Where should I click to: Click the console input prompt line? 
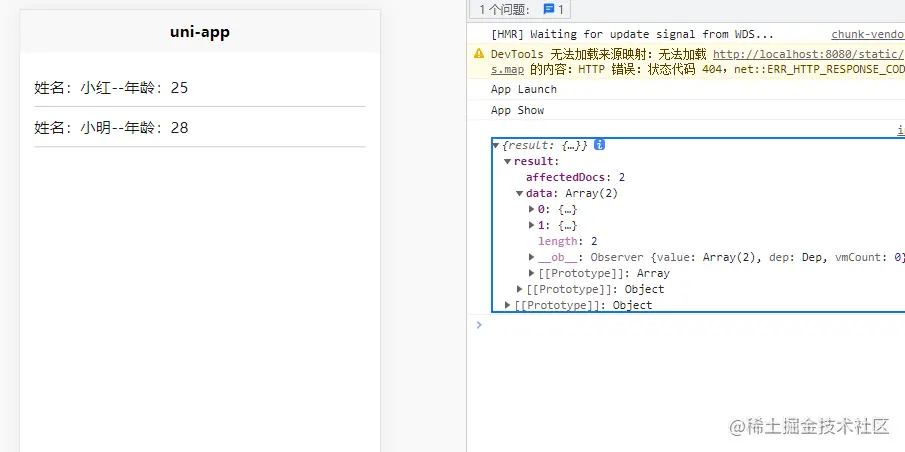pos(686,324)
